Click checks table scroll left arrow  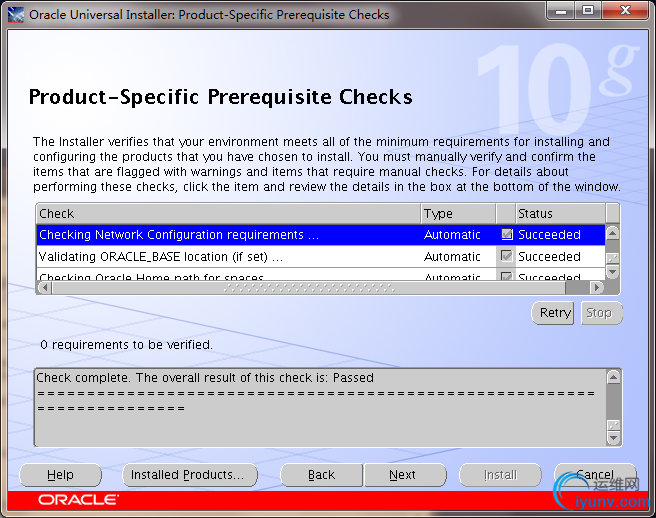(x=45, y=287)
